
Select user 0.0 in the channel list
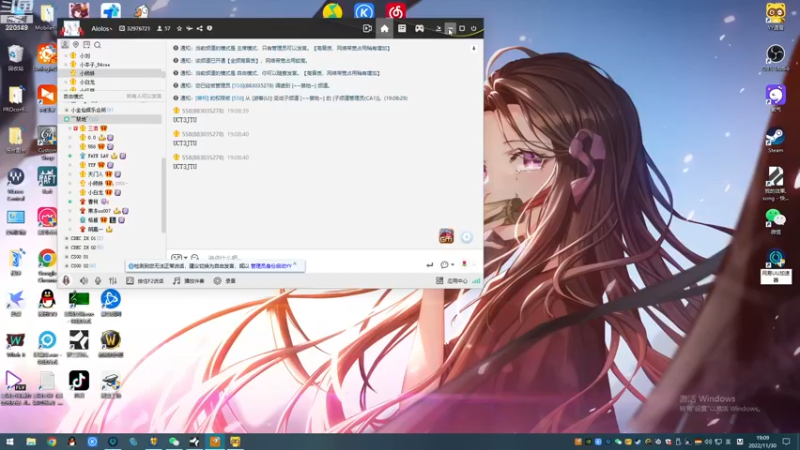coord(92,137)
